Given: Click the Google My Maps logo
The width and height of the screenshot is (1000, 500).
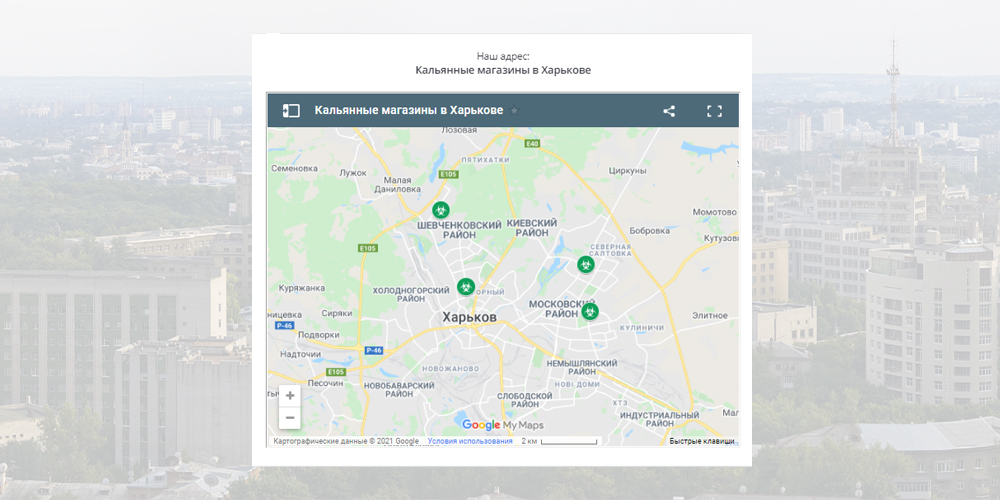Looking at the screenshot, I should coord(503,425).
